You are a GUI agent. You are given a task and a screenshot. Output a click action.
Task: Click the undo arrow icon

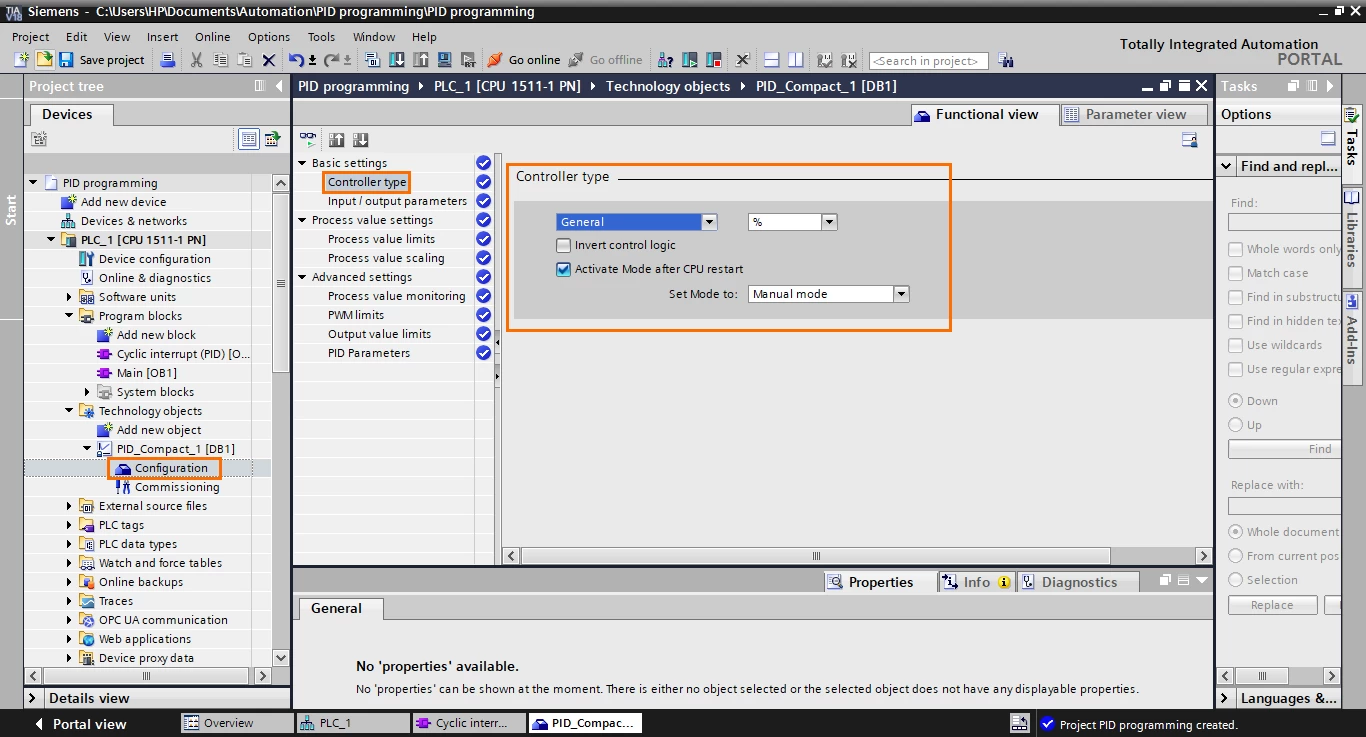(x=296, y=60)
